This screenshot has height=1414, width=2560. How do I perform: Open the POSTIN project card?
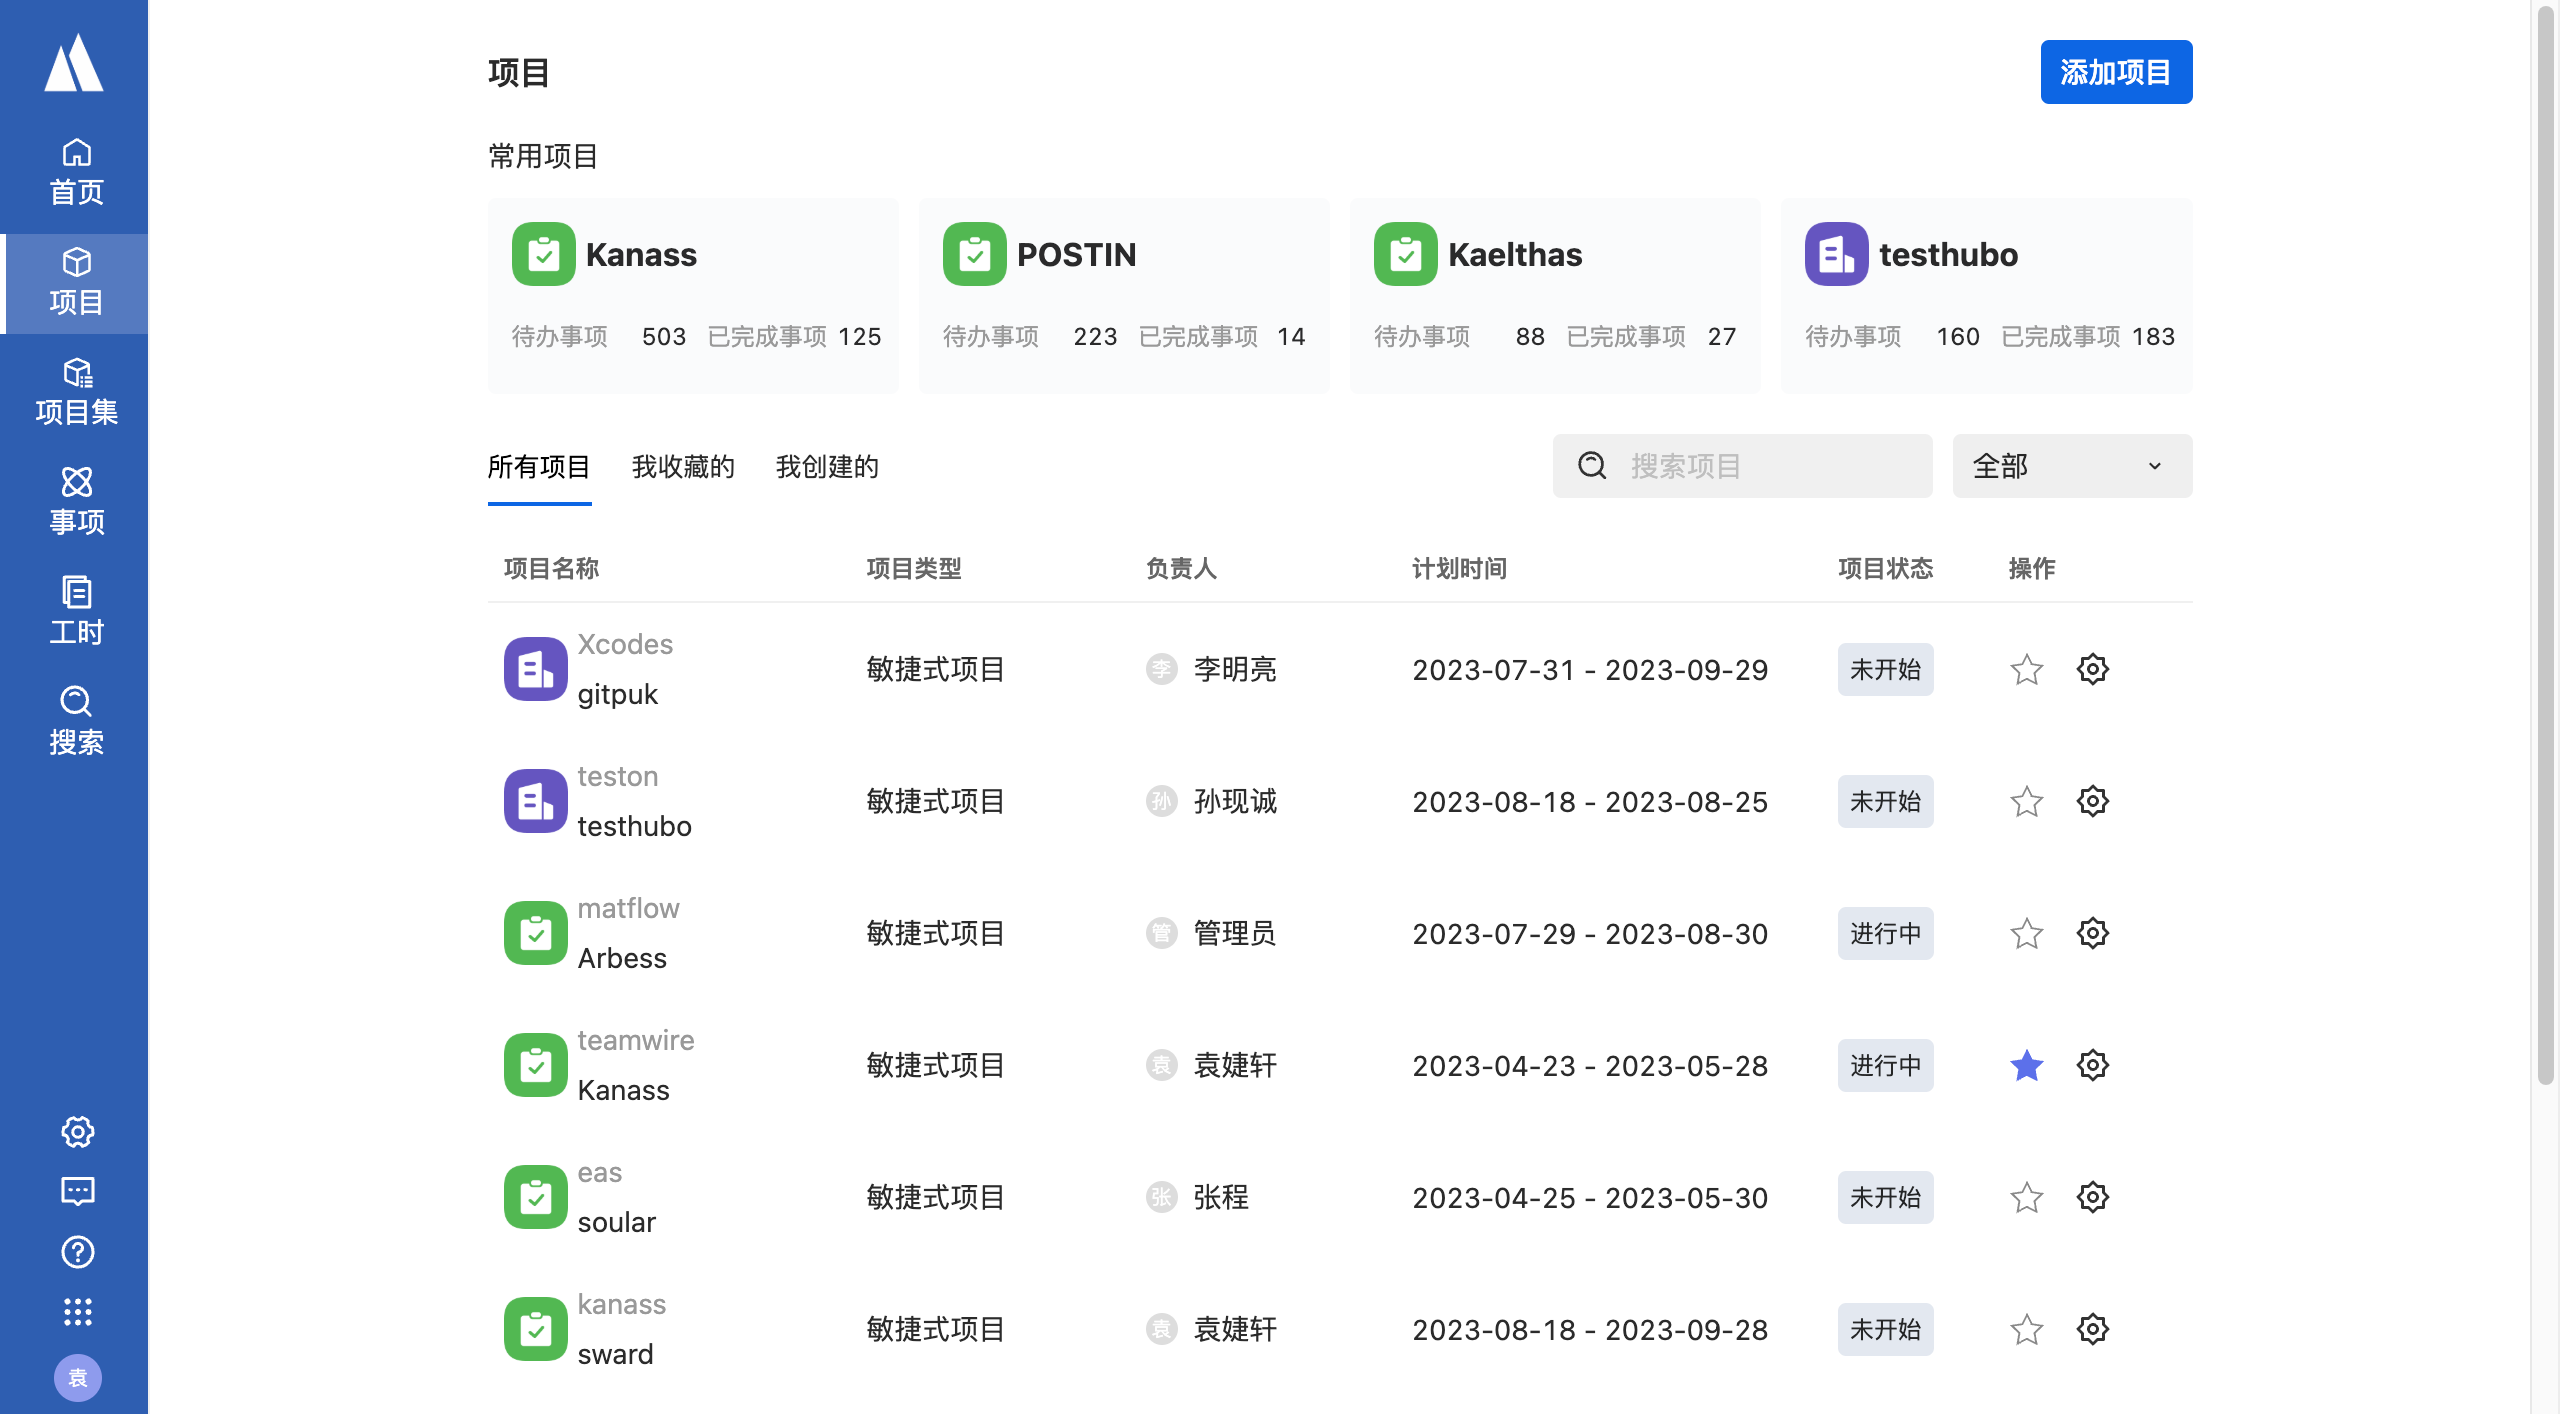(1122, 295)
